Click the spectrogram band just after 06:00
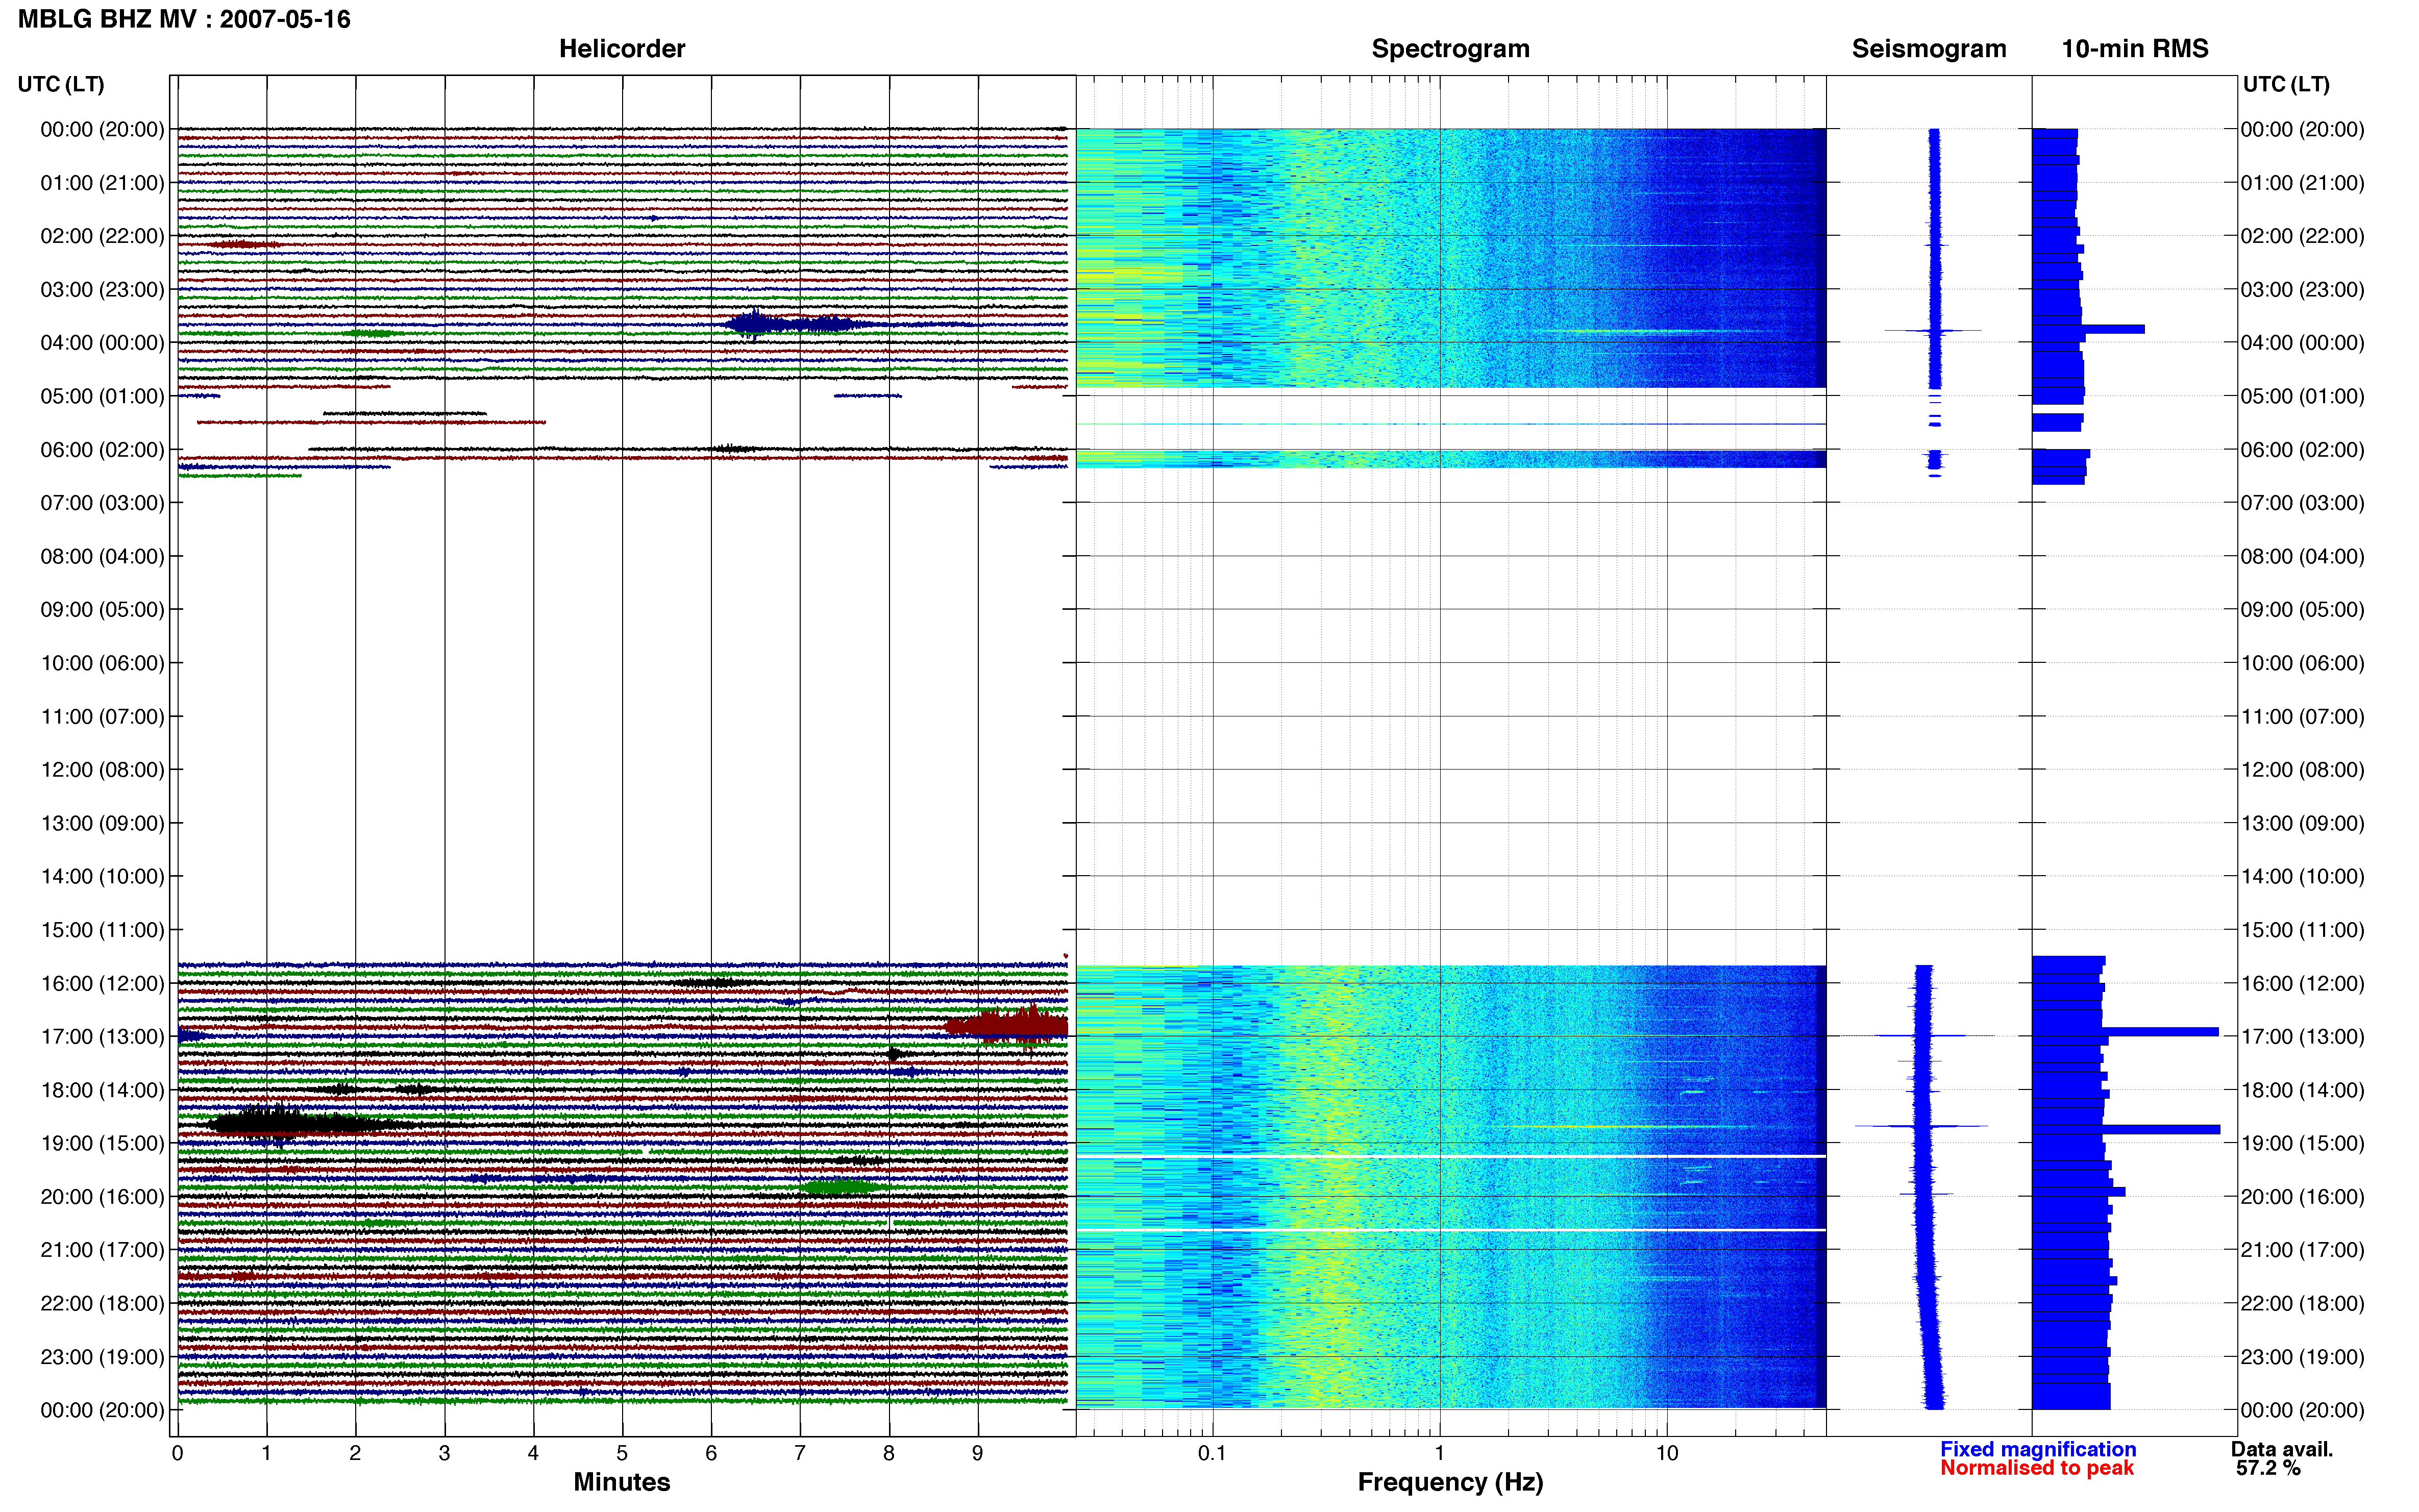The width and height of the screenshot is (2419, 1512). click(x=1450, y=459)
